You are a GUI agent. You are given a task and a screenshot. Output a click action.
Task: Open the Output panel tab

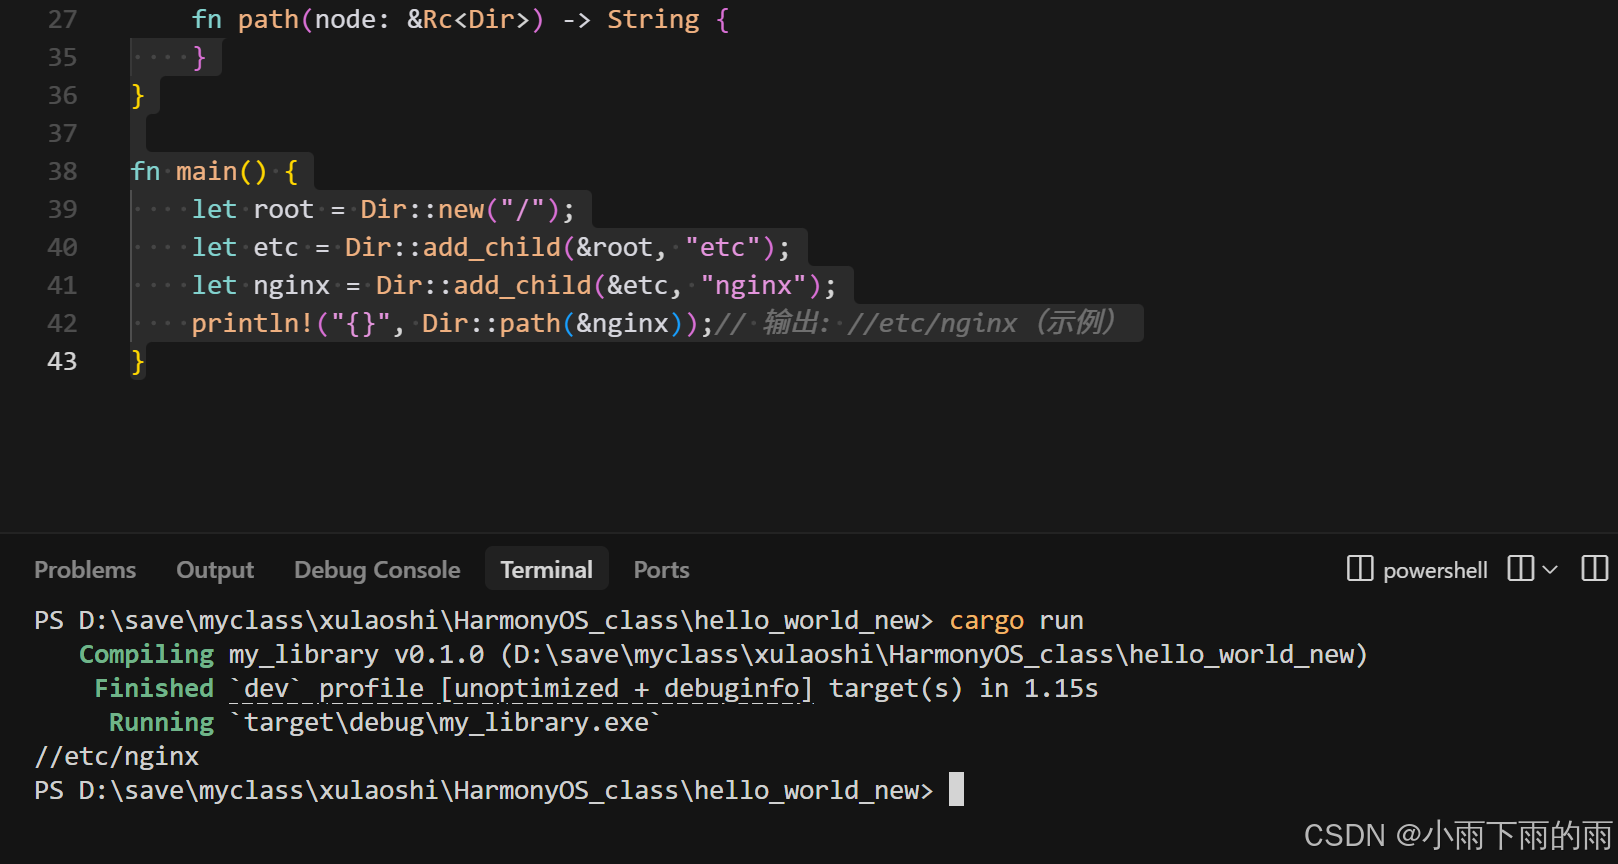tap(215, 570)
